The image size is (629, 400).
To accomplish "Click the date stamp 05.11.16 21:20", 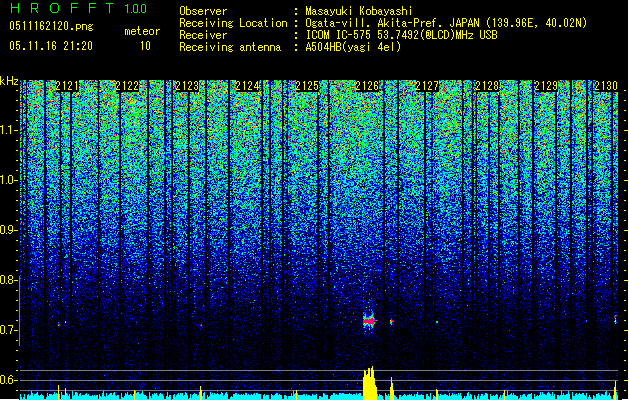I will click(x=51, y=46).
